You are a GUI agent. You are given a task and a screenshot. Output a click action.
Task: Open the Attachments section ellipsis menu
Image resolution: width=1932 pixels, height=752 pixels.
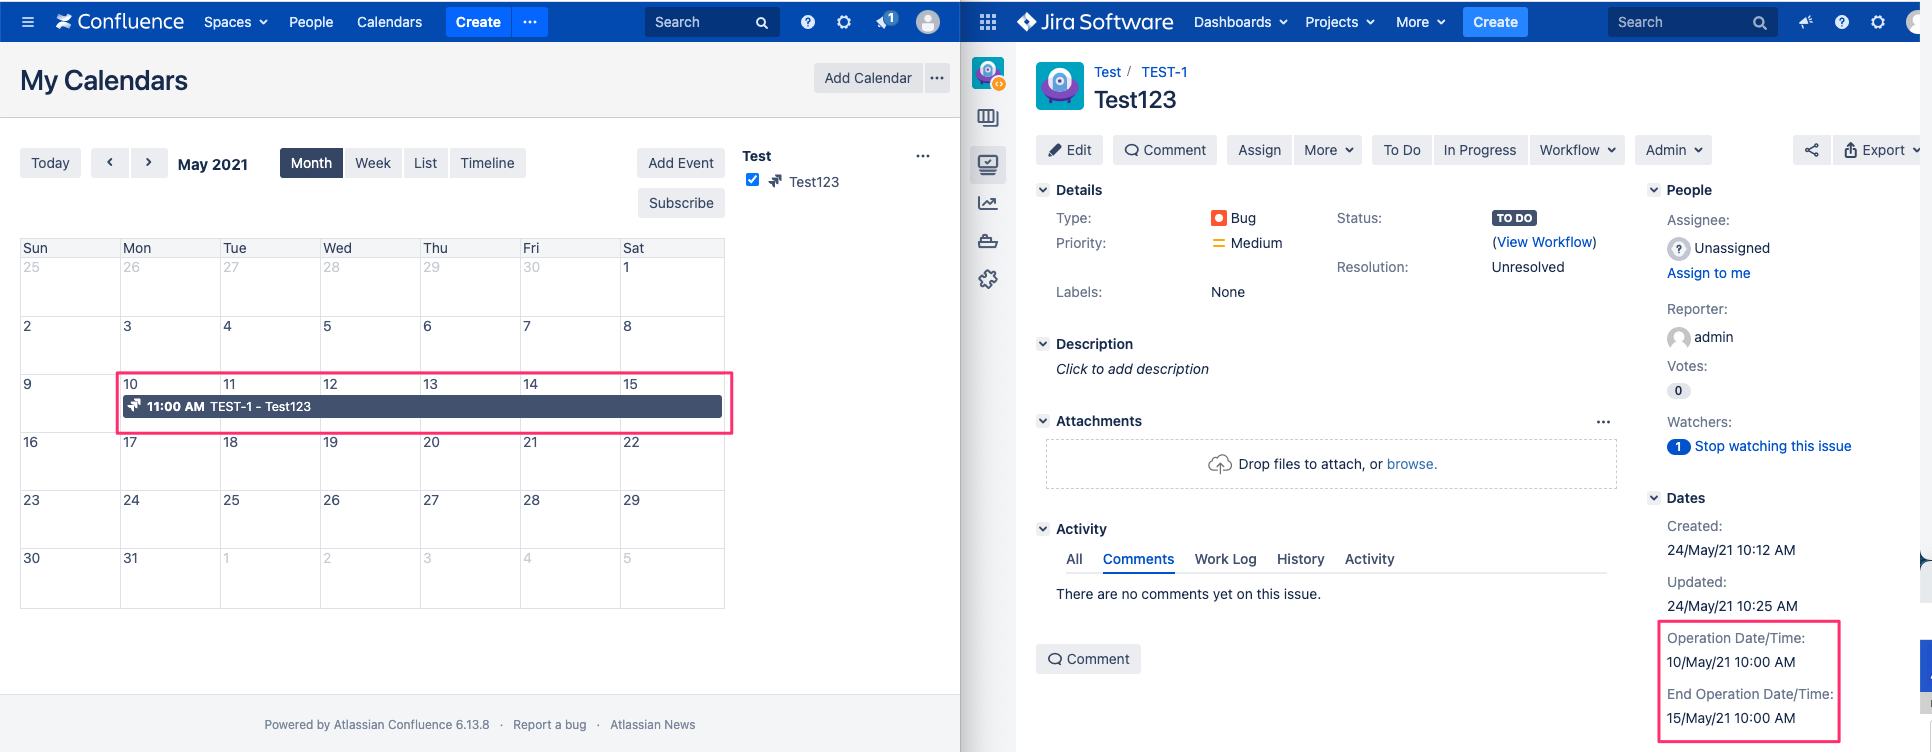click(1603, 422)
